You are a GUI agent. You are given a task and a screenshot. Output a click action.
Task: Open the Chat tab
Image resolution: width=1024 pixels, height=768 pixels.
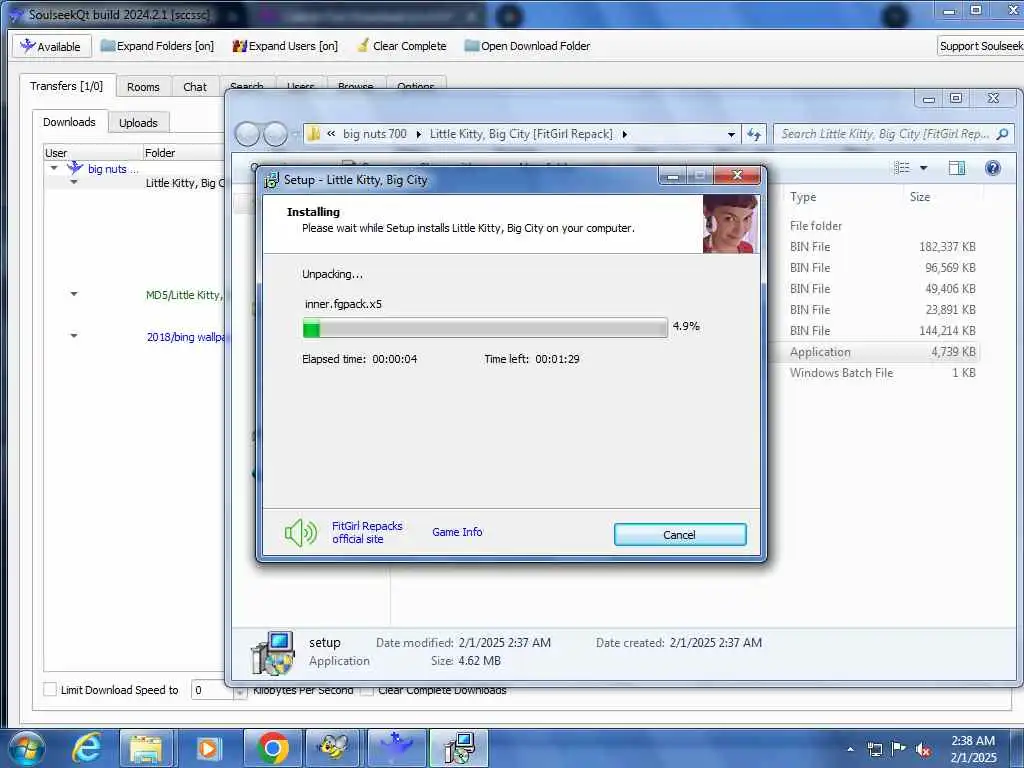tap(195, 87)
